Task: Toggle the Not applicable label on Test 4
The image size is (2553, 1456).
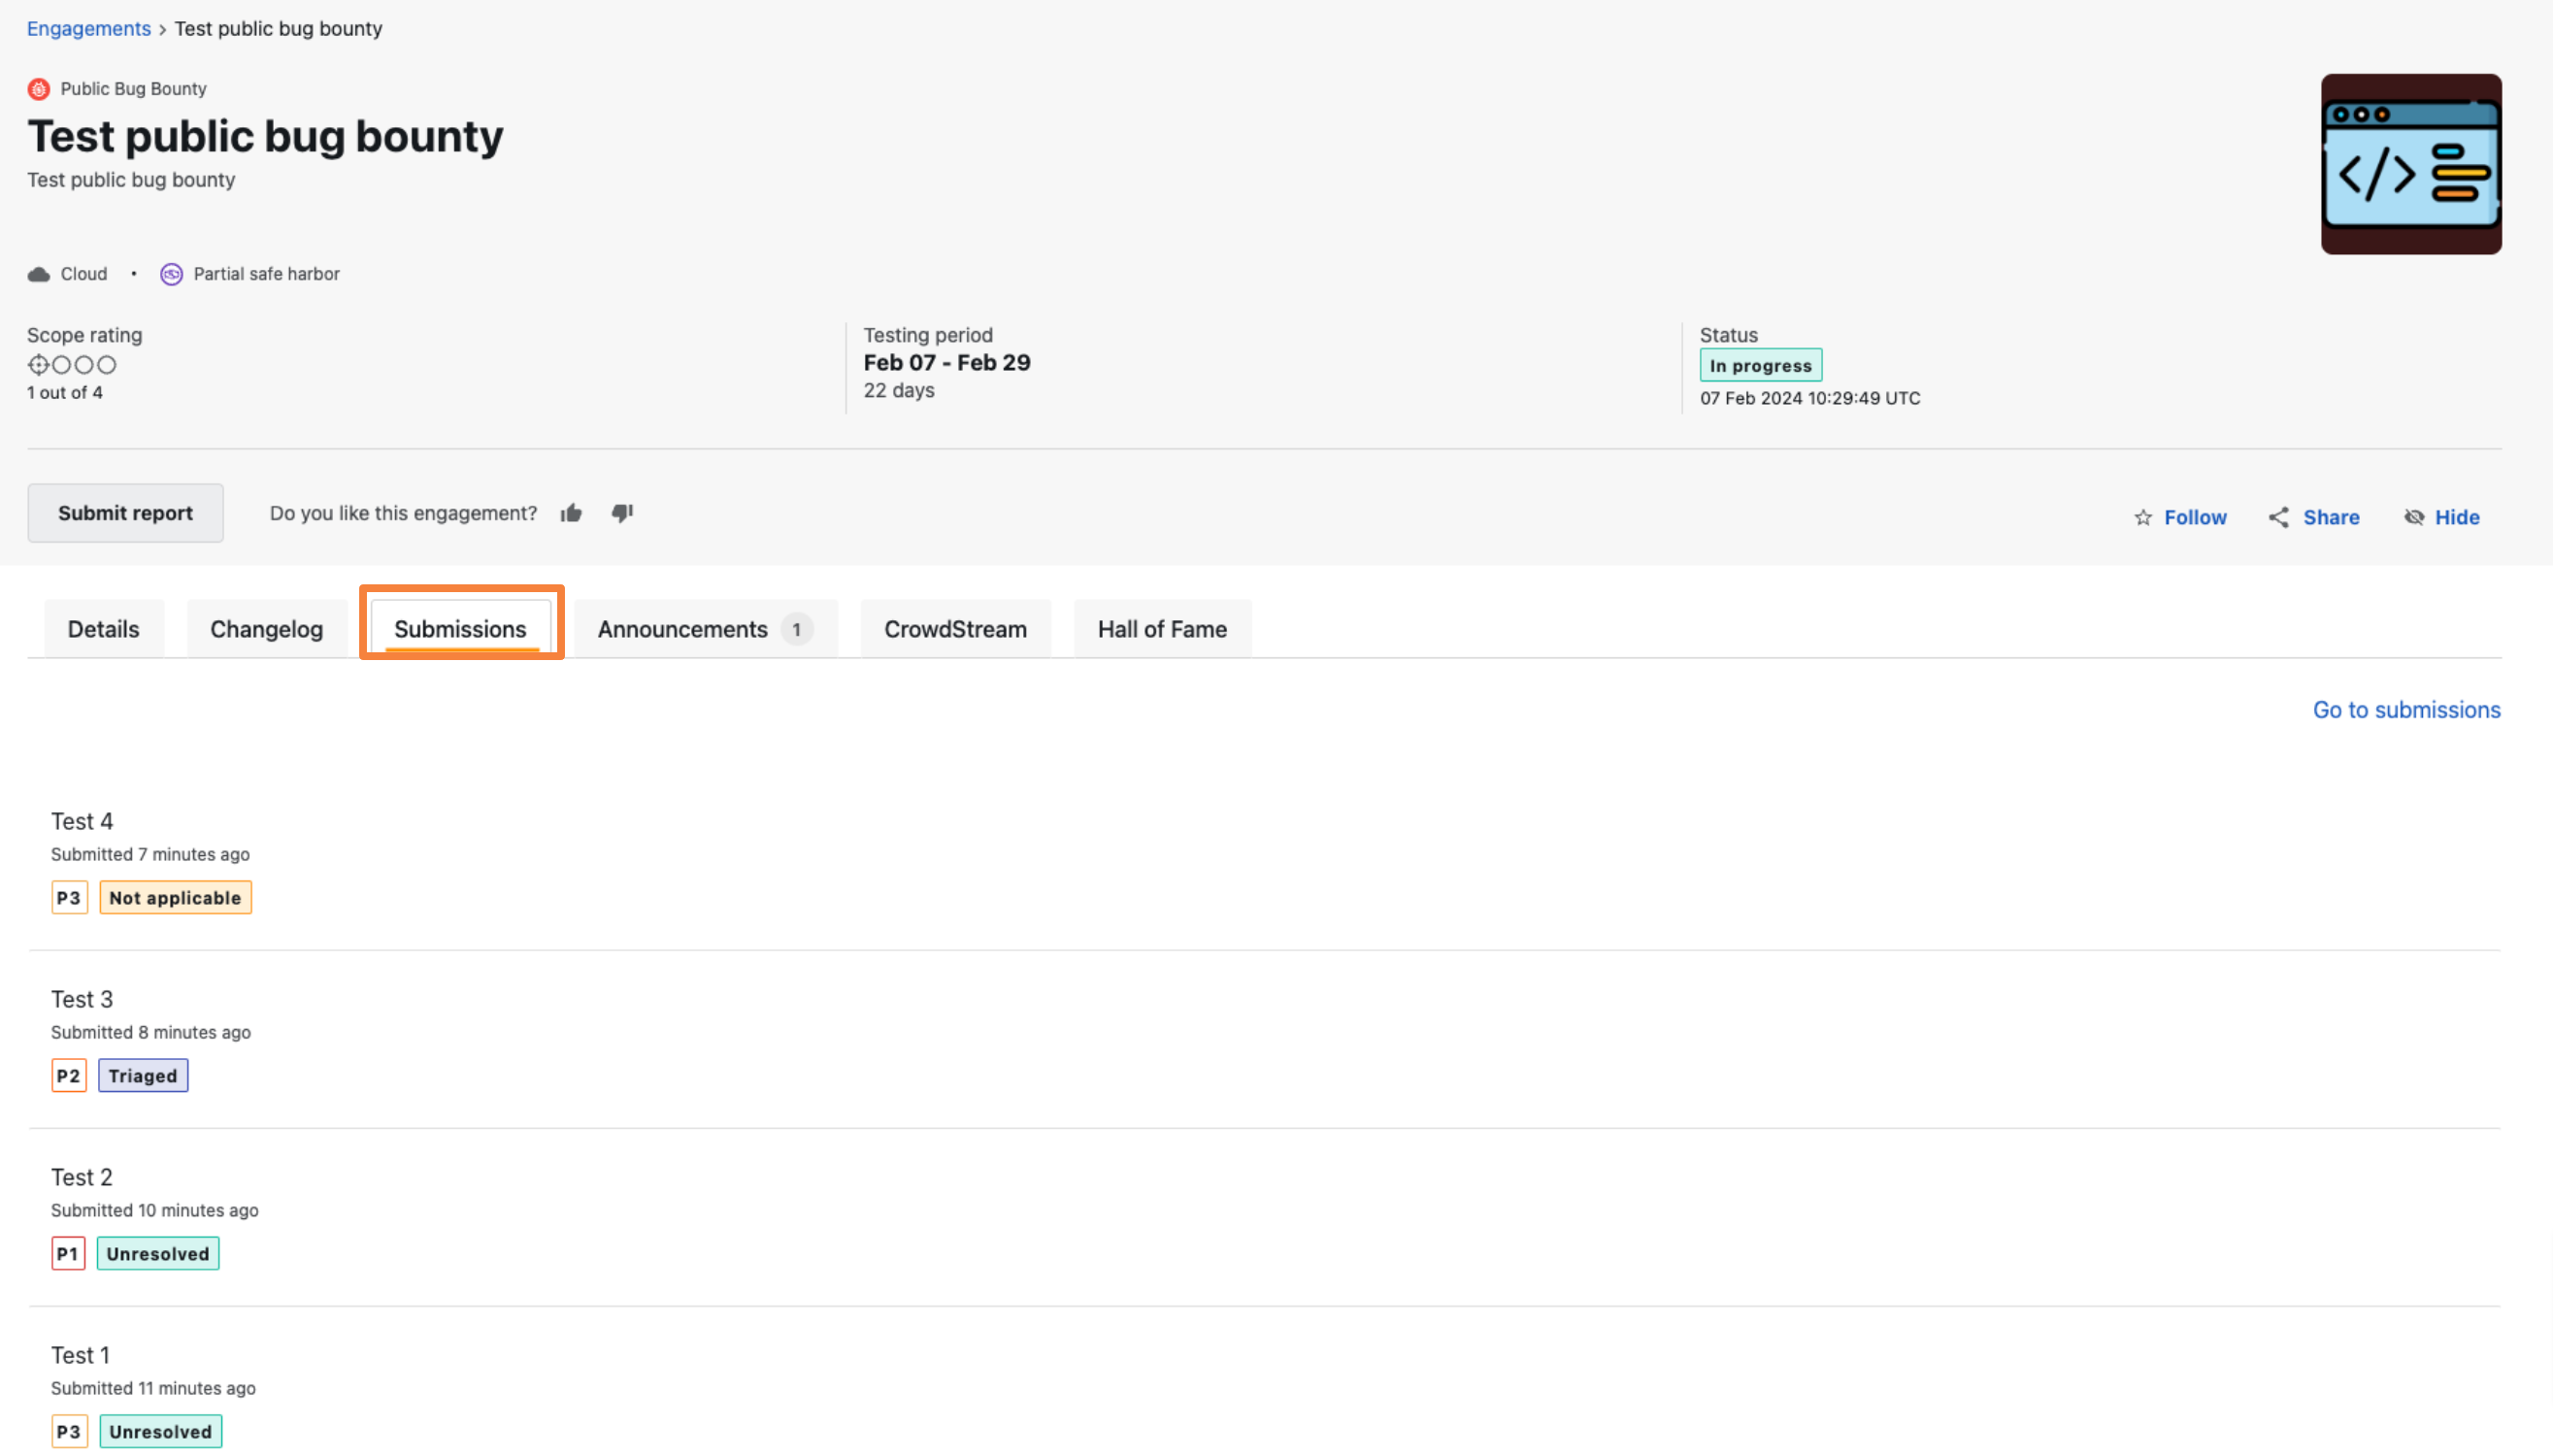Action: pyautogui.click(x=174, y=896)
